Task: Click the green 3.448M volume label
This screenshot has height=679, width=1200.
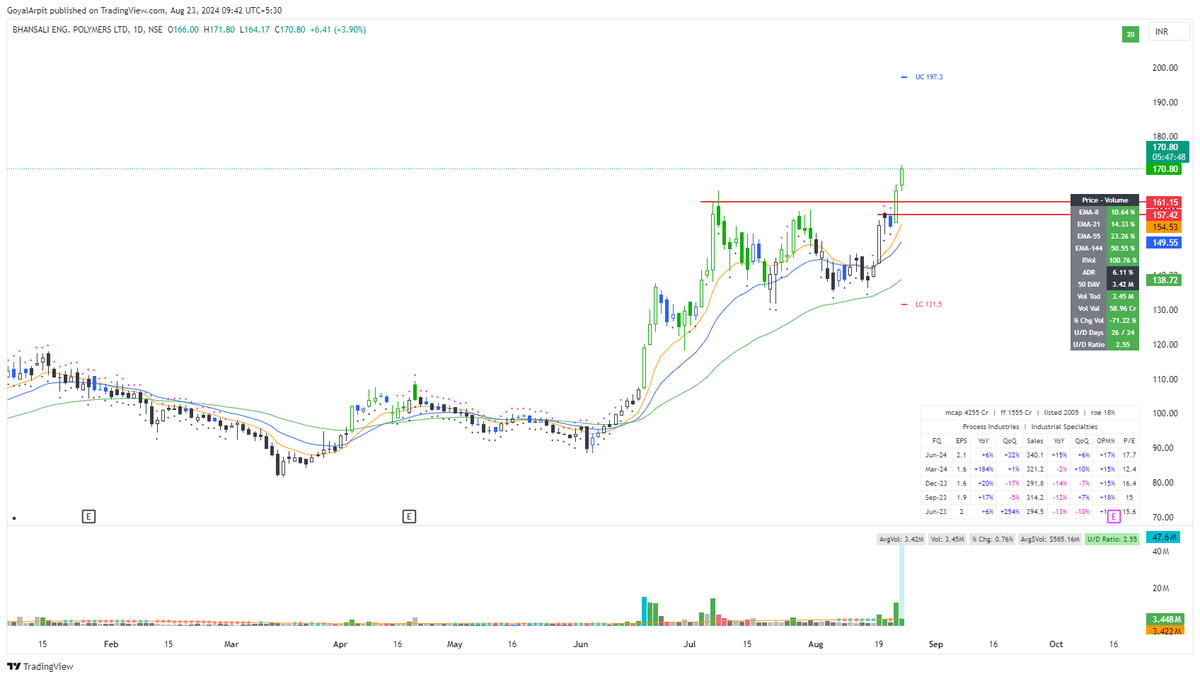Action: 1166,619
